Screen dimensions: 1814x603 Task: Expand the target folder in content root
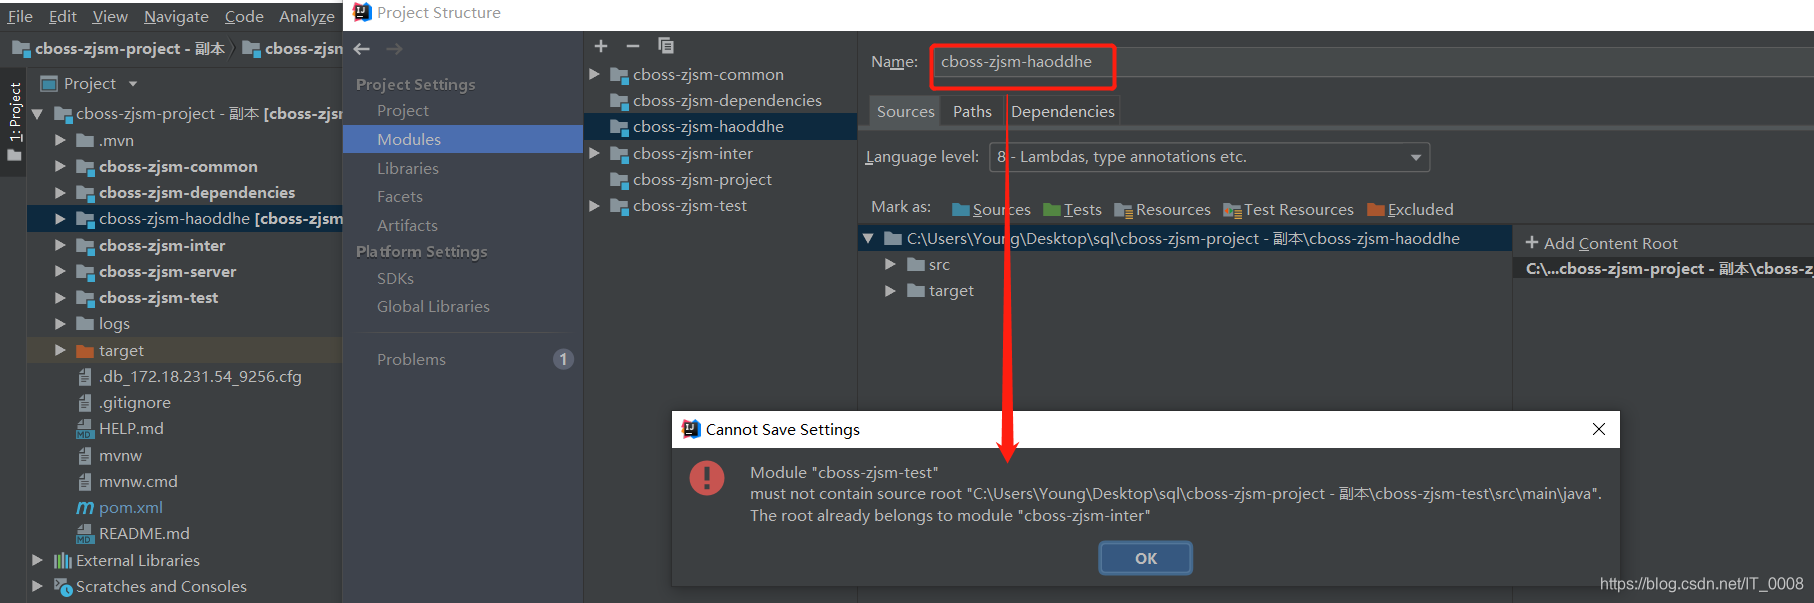890,291
